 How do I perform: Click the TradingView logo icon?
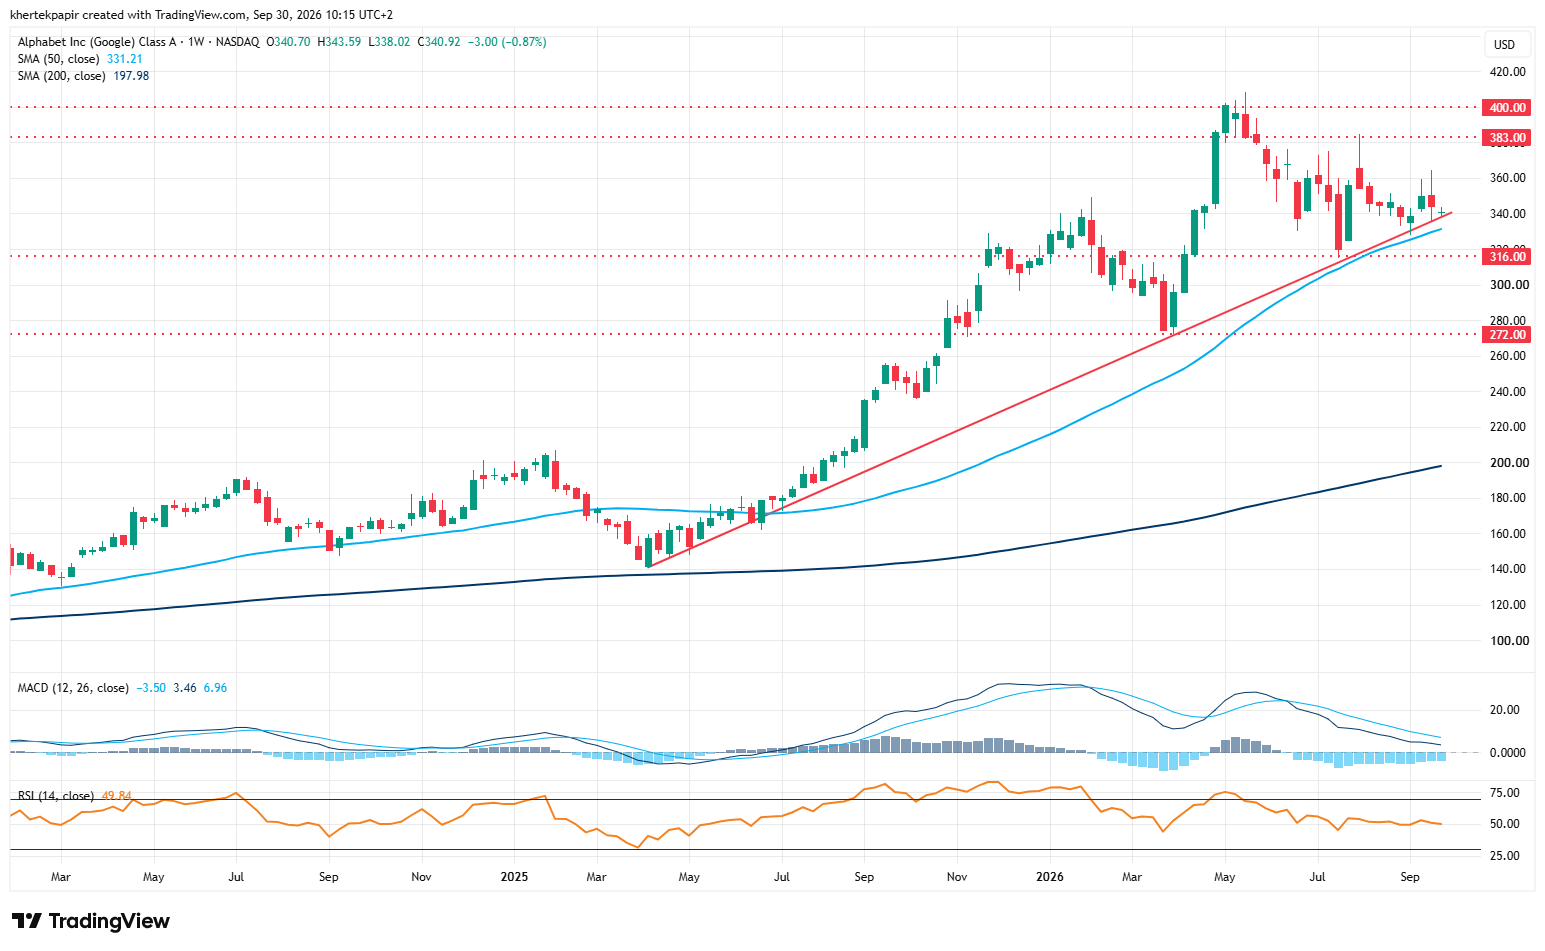tap(27, 921)
